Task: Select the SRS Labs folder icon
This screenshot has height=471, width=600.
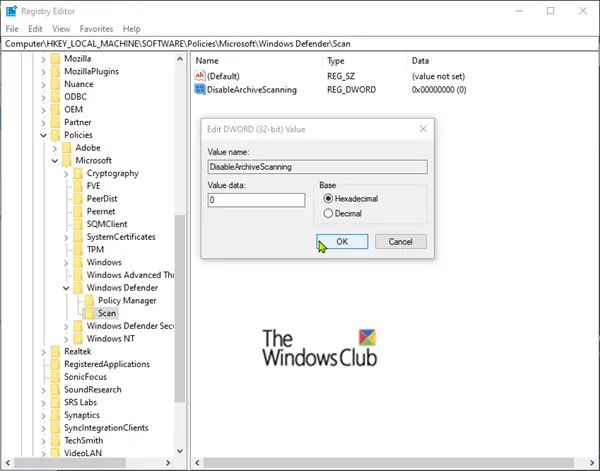Action: tap(55, 403)
